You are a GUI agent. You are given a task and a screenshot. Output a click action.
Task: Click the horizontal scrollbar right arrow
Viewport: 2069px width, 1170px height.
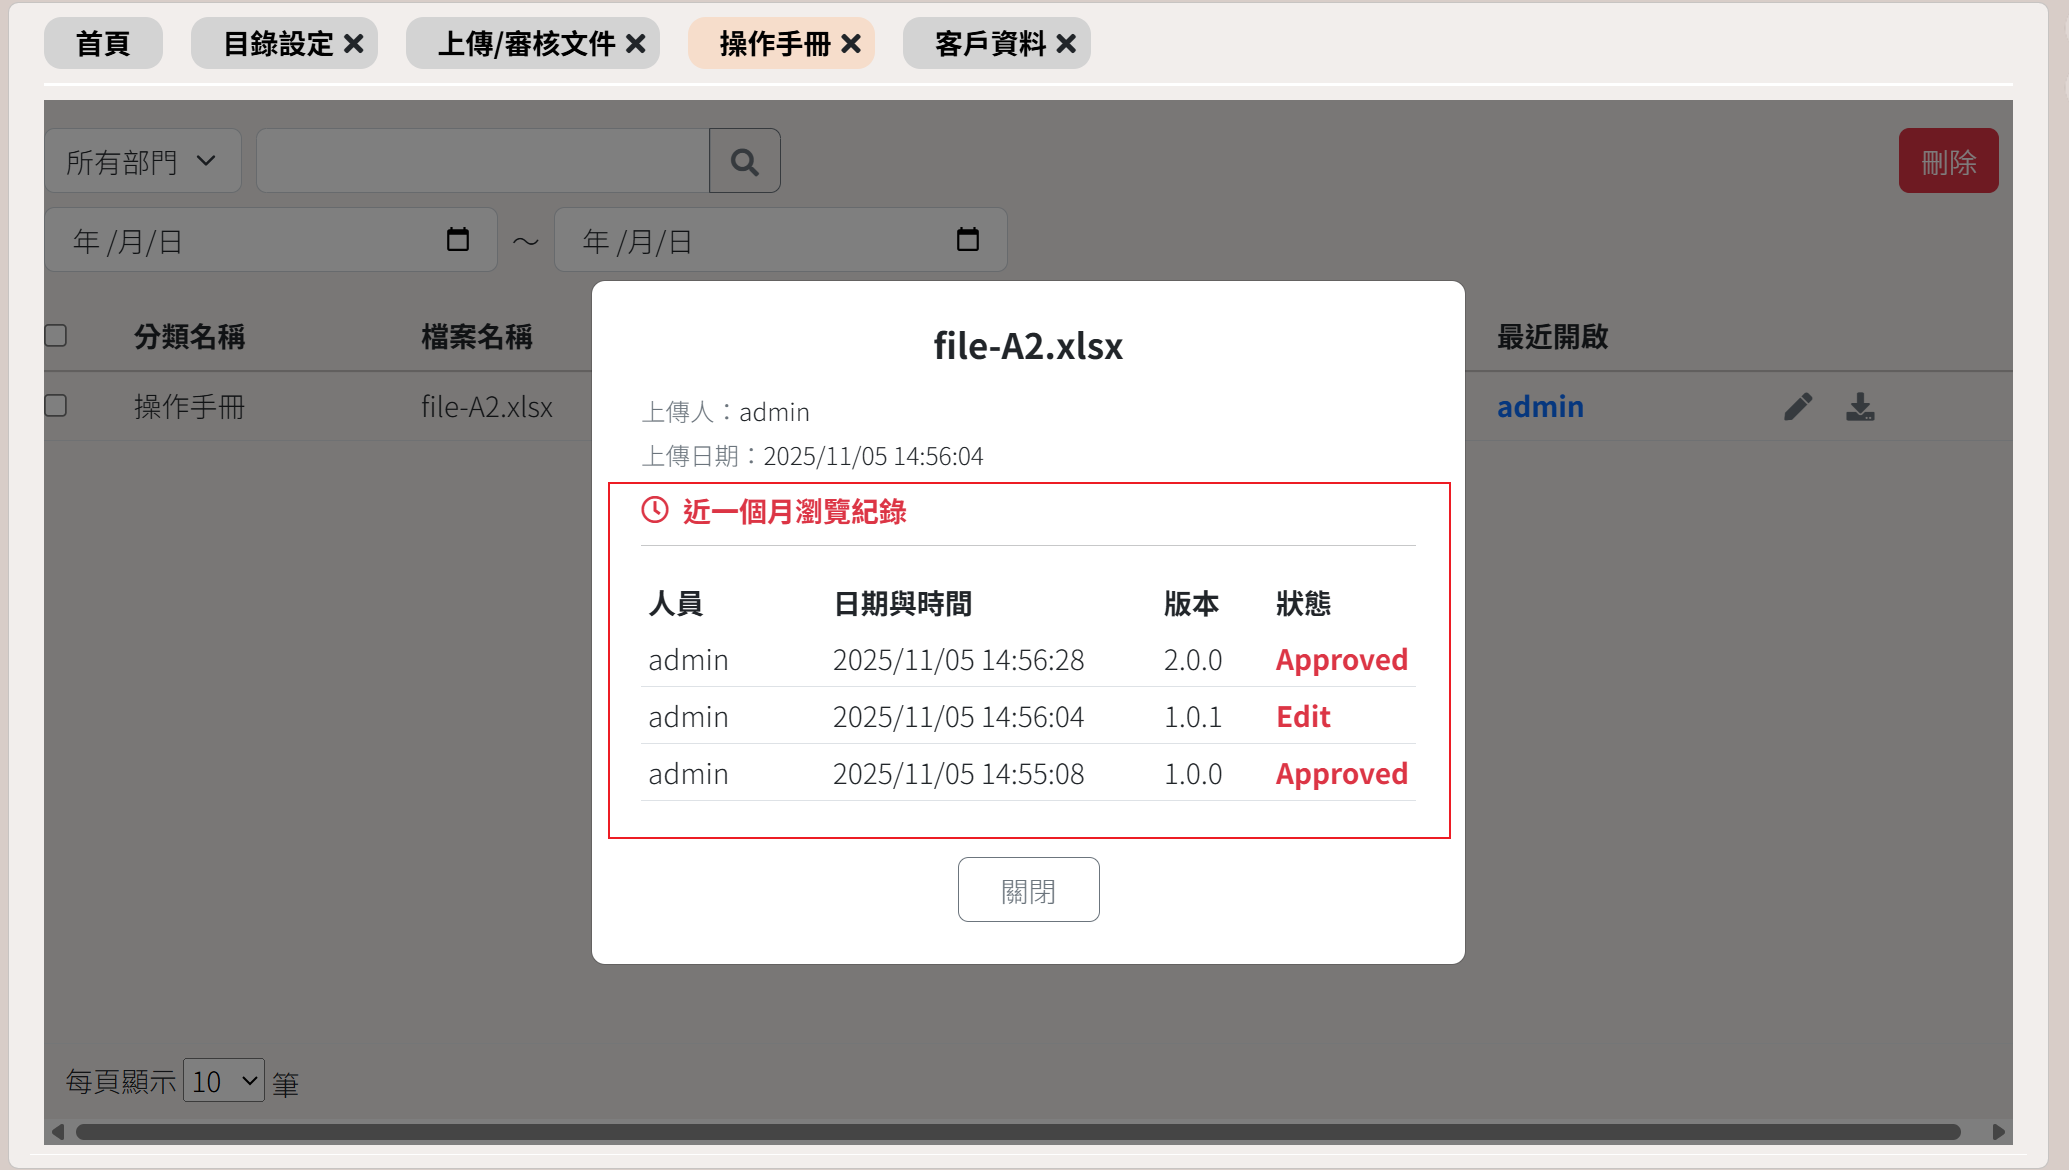pyautogui.click(x=1998, y=1132)
